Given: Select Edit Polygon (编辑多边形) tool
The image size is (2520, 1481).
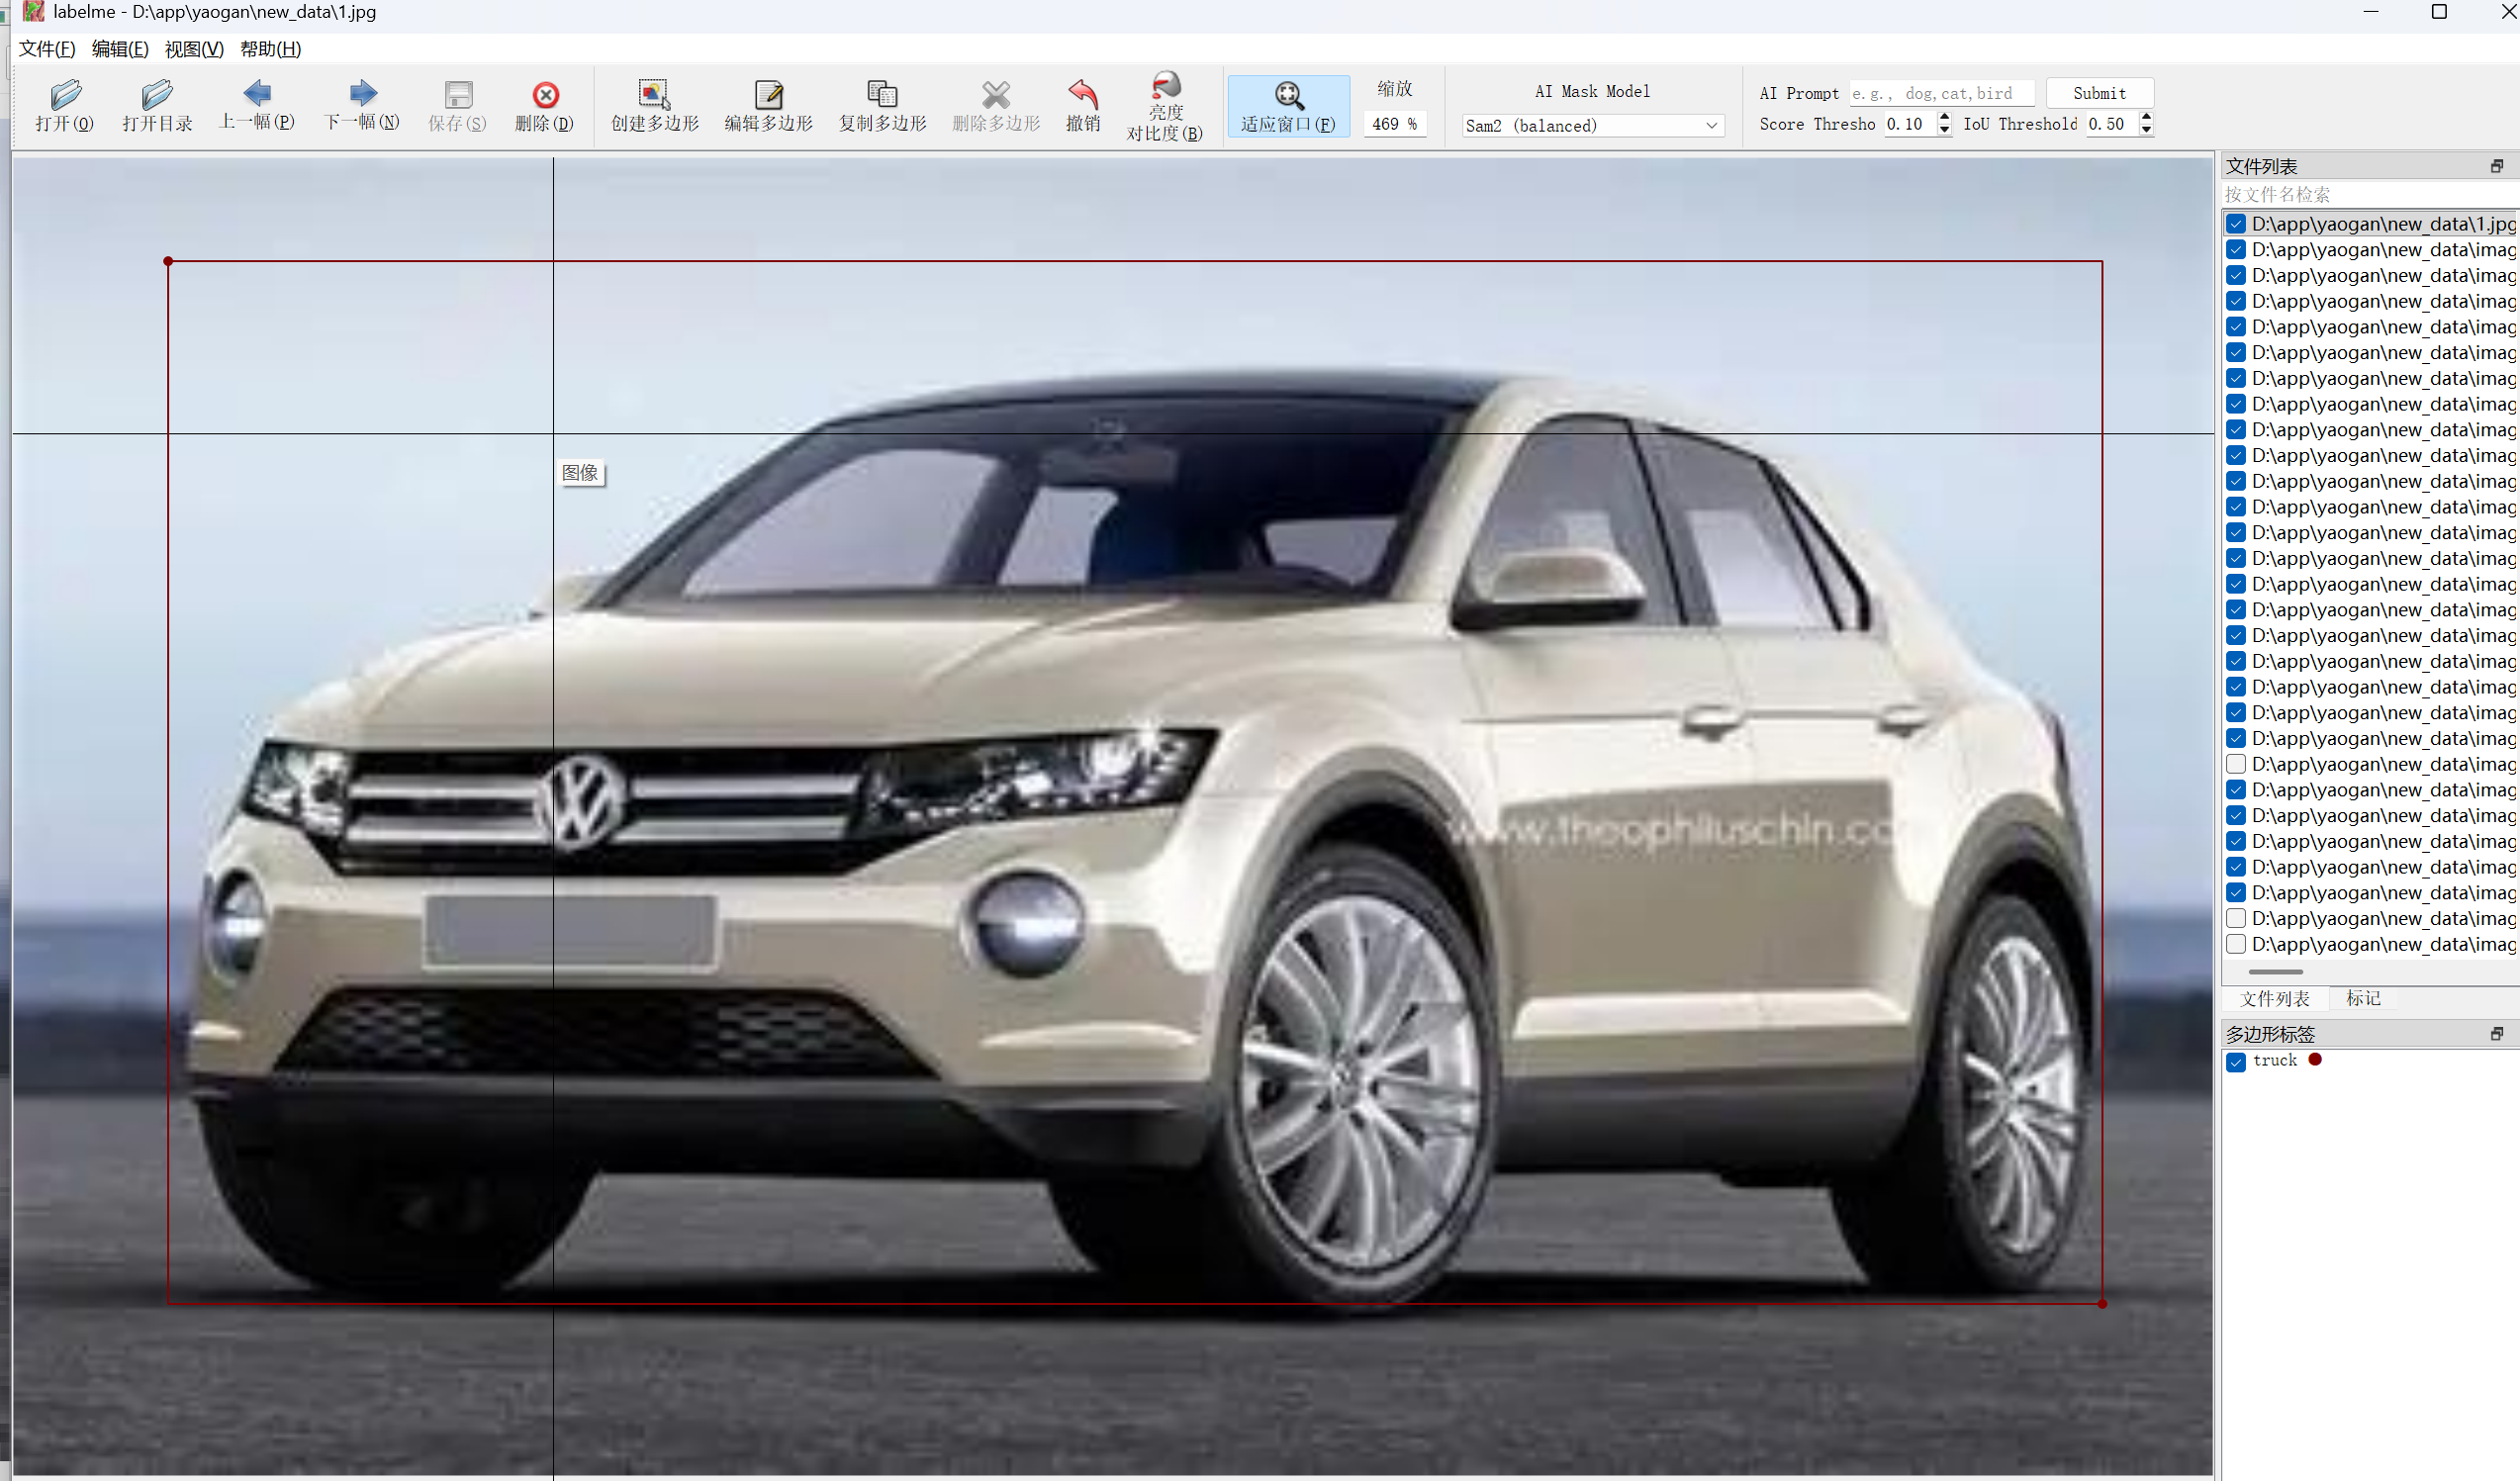Looking at the screenshot, I should coord(768,96).
